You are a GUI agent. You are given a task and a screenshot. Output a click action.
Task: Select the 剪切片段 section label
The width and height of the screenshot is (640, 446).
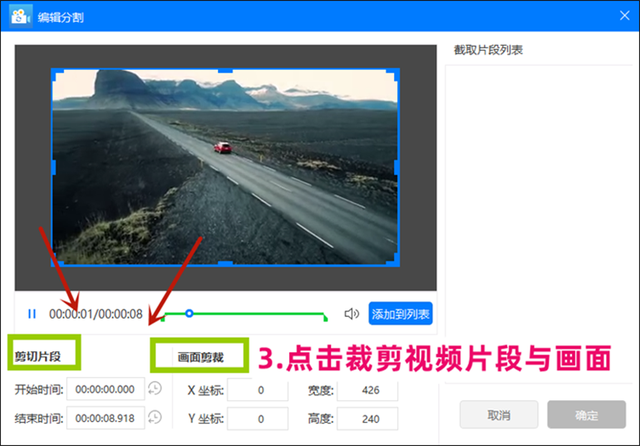pos(43,356)
